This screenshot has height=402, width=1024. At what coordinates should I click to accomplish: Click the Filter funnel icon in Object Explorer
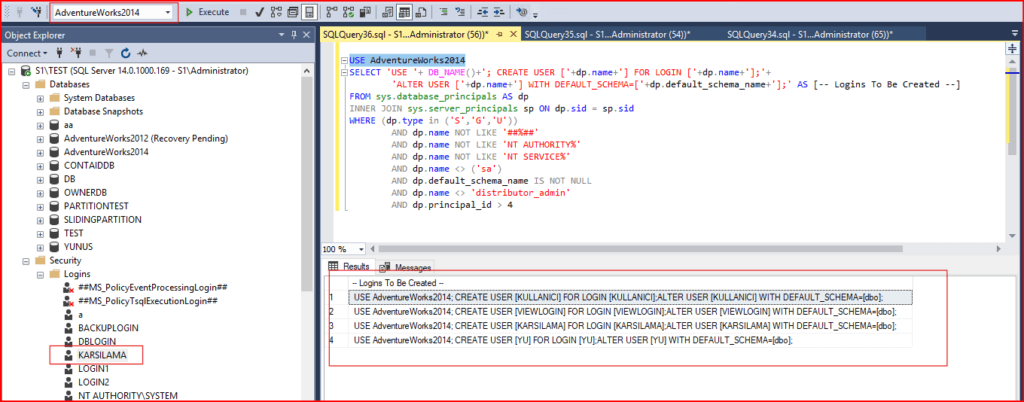tap(108, 52)
